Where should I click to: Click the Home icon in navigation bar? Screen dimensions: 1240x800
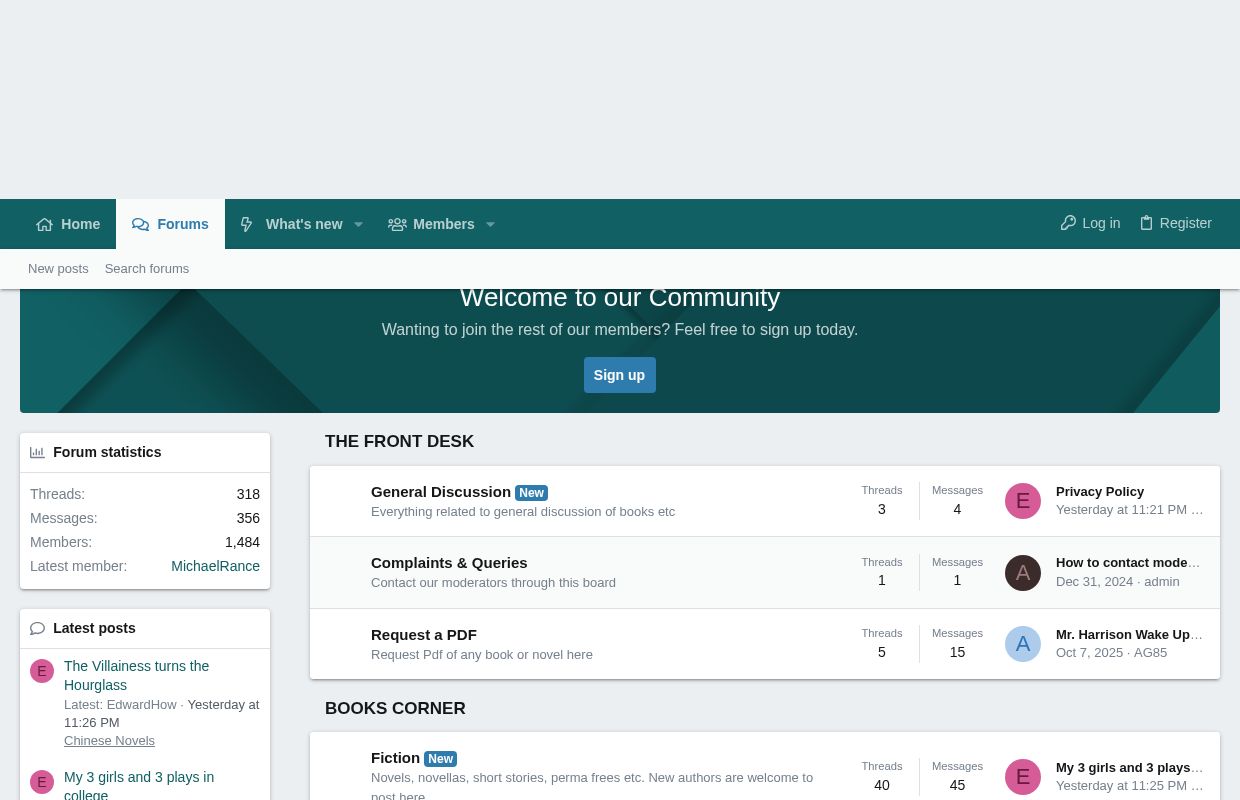[45, 225]
